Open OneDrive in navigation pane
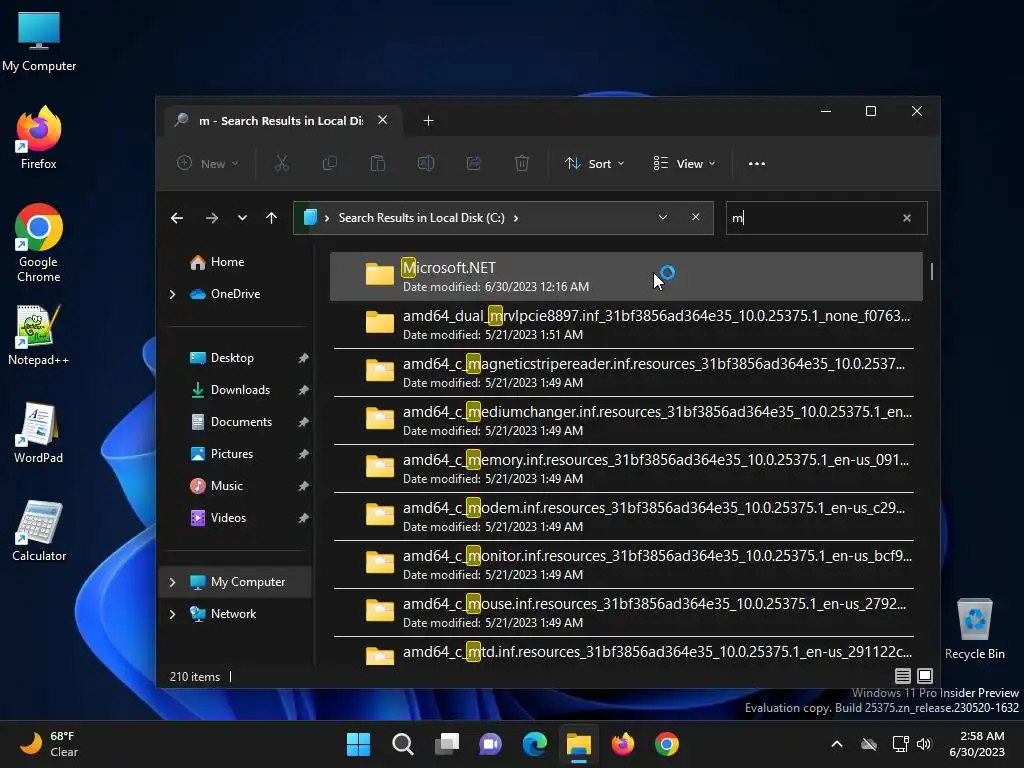1024x768 pixels. tap(225, 294)
